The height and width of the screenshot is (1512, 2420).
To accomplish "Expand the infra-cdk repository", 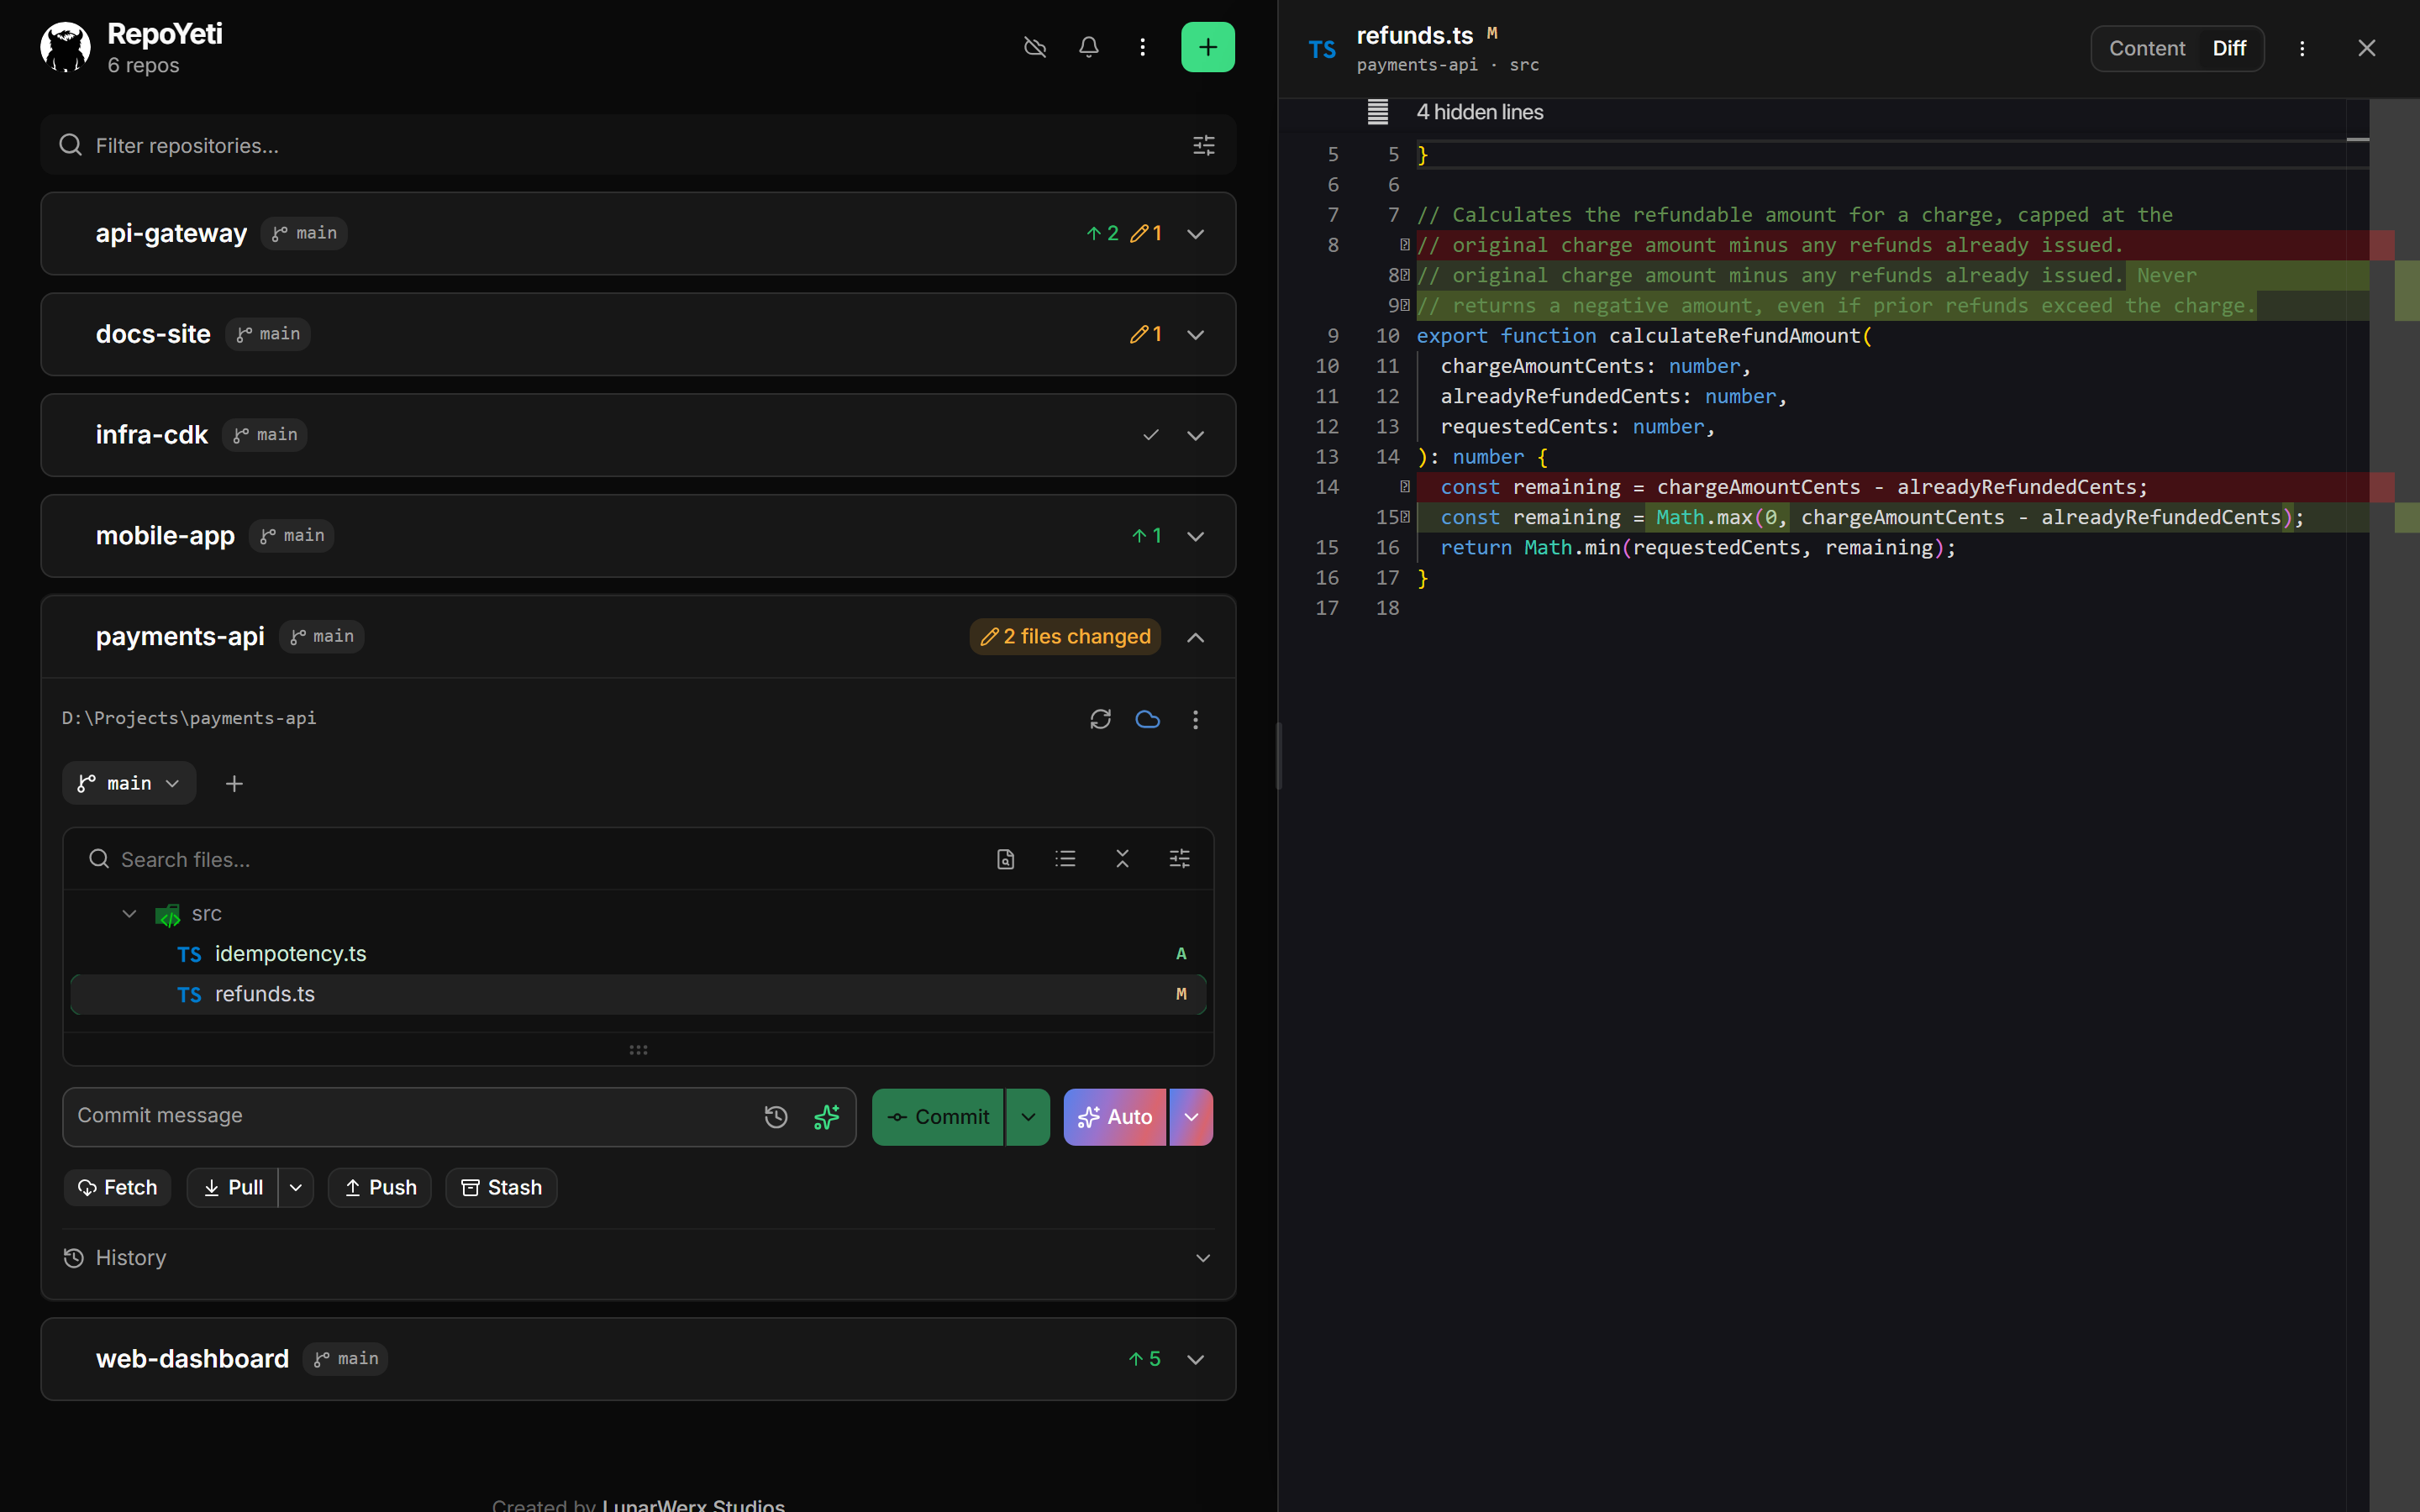I will pos(1195,436).
